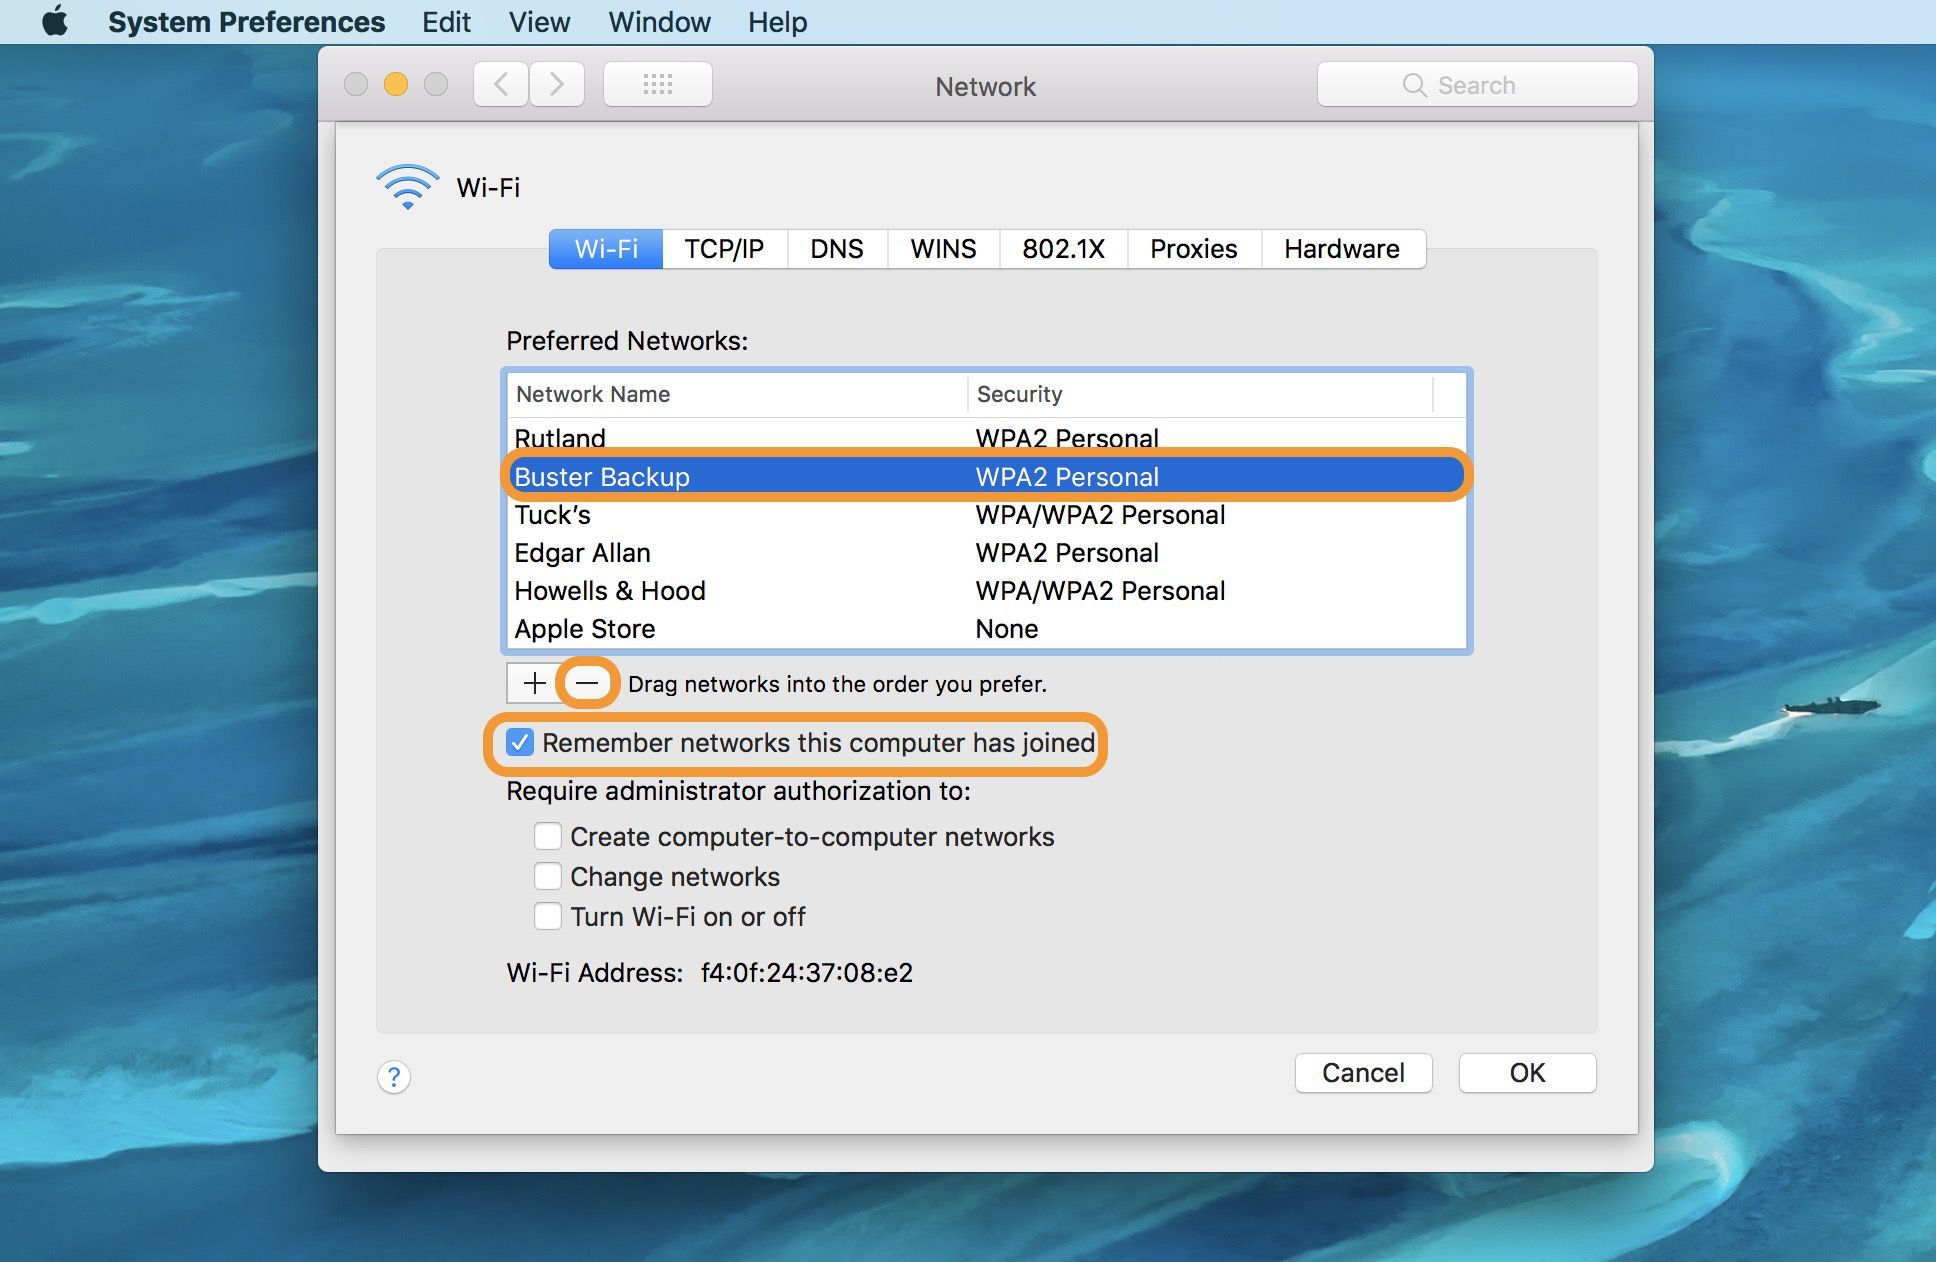Select the Rutland network row
Screen dimensions: 1936x1262
[986, 438]
